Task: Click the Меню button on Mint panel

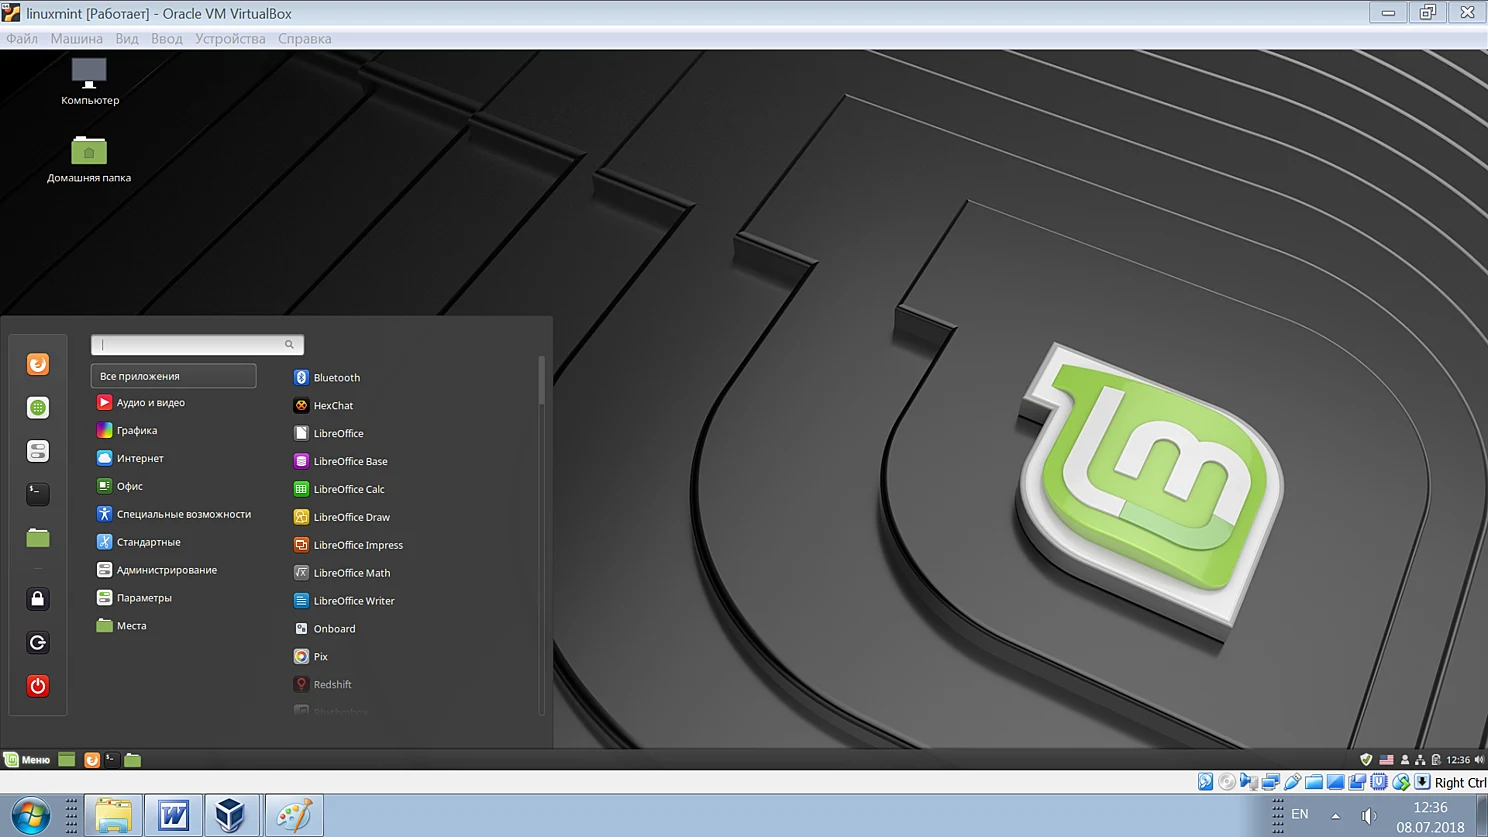Action: pyautogui.click(x=27, y=760)
